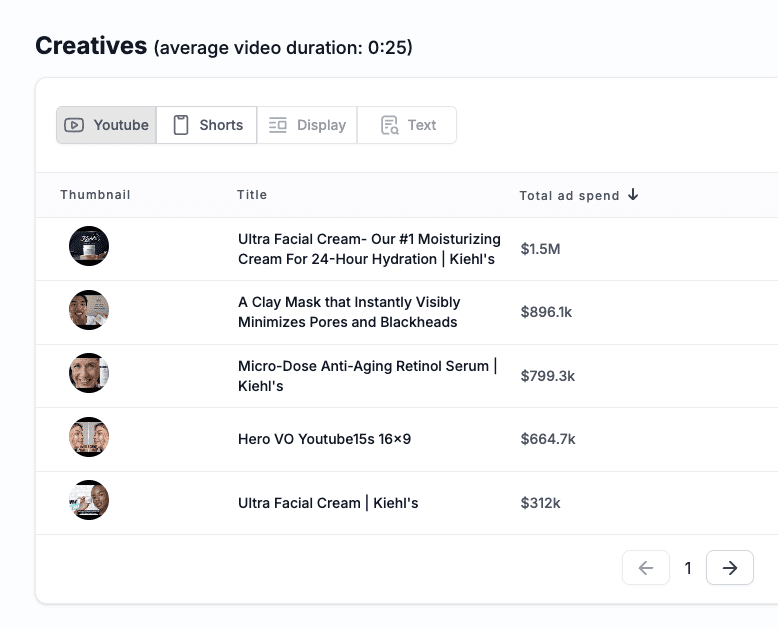Click the Retinol Serum video thumbnail
The height and width of the screenshot is (628, 778).
point(89,373)
